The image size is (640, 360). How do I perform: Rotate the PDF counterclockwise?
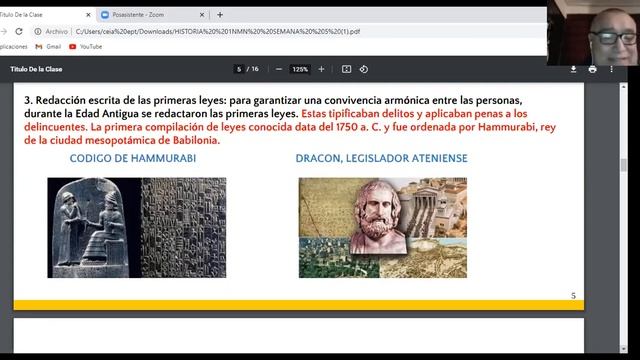364,69
